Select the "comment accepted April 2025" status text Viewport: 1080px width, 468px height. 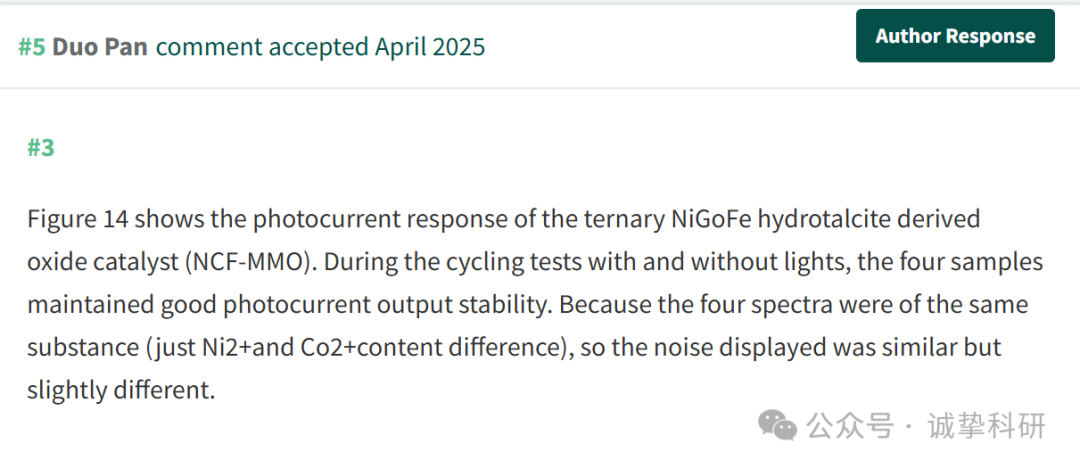click(320, 47)
